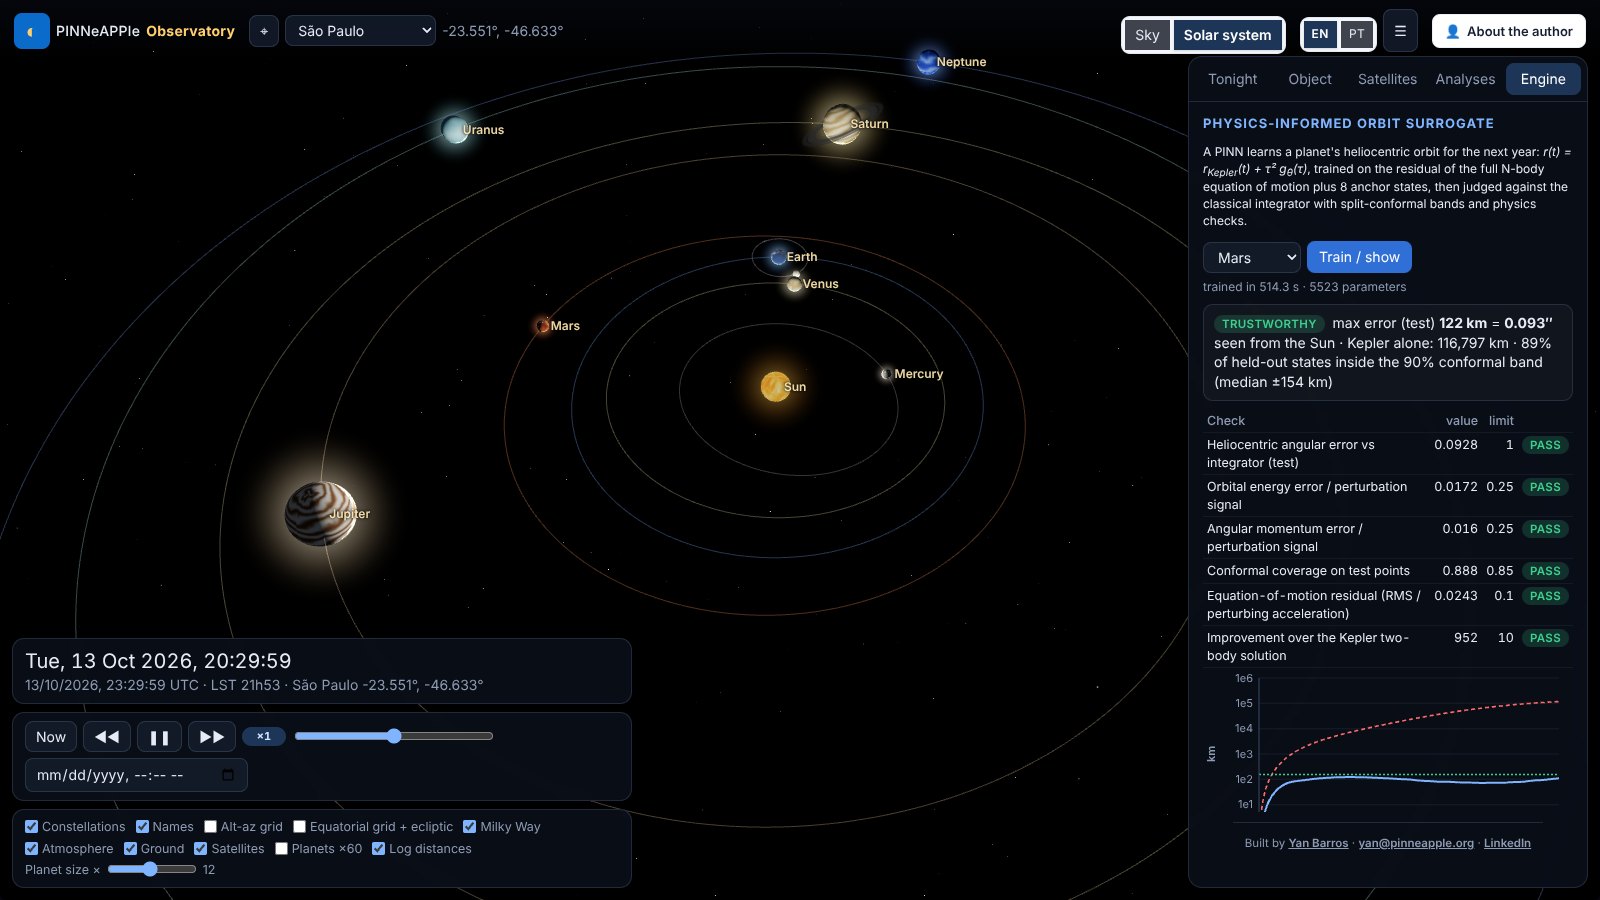Click the rewind playback button
The width and height of the screenshot is (1600, 900).
[x=107, y=737]
